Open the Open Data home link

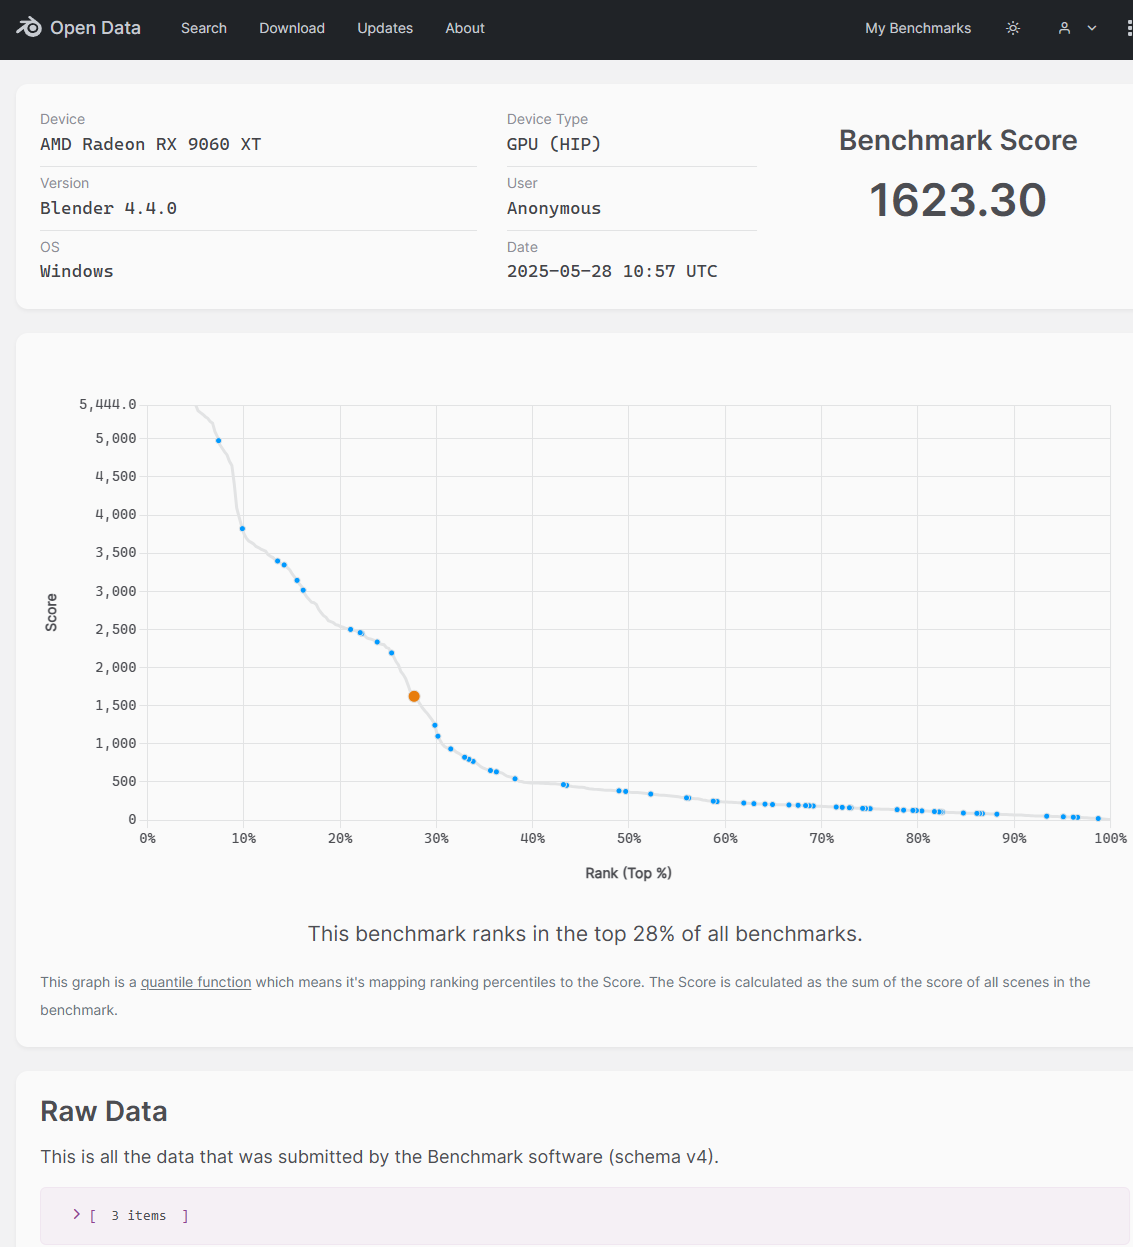coord(79,28)
